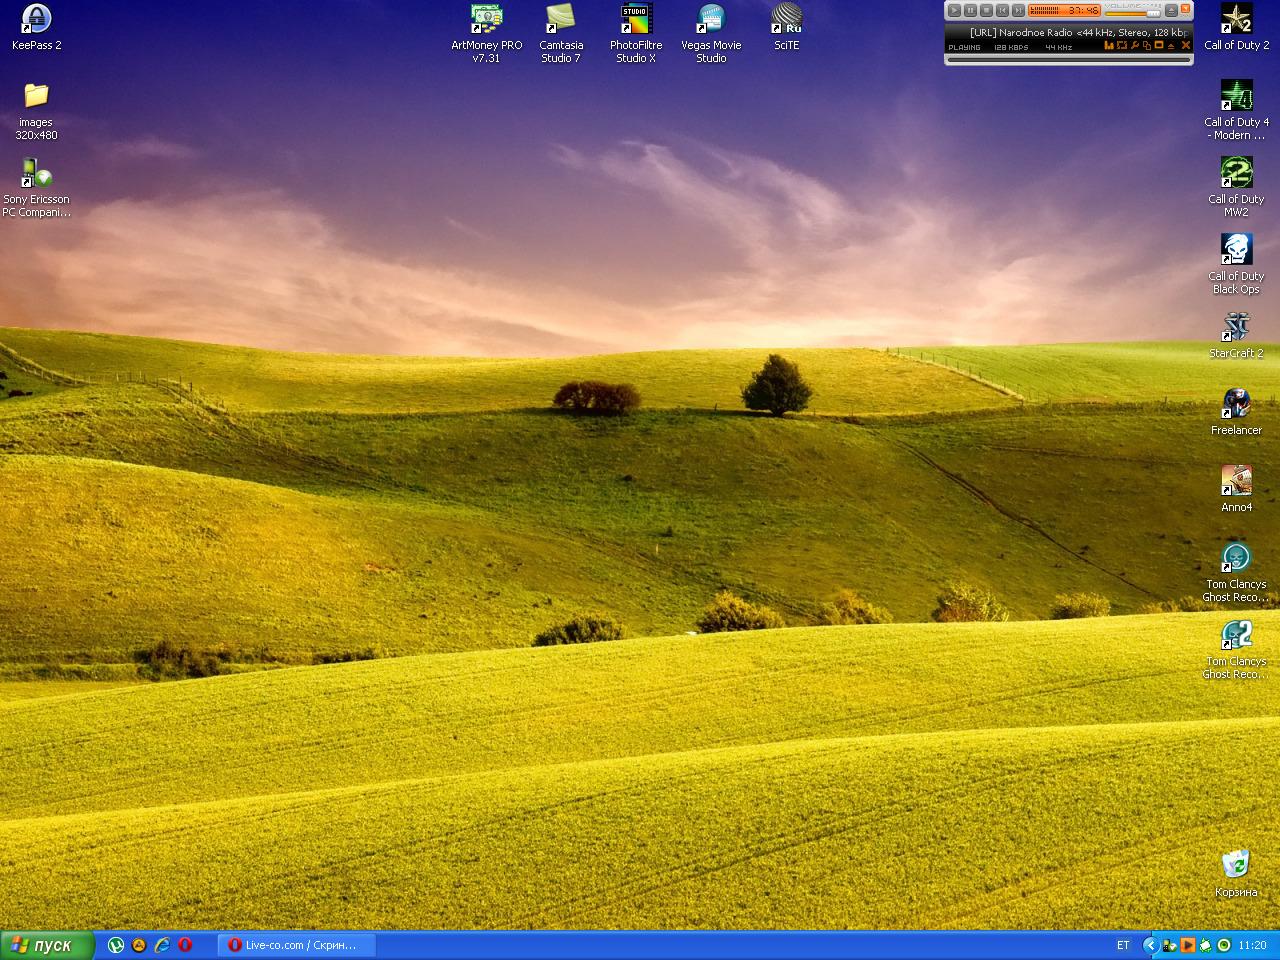Toggle repeat mode in the media player
1280x960 pixels.
[x=1122, y=46]
